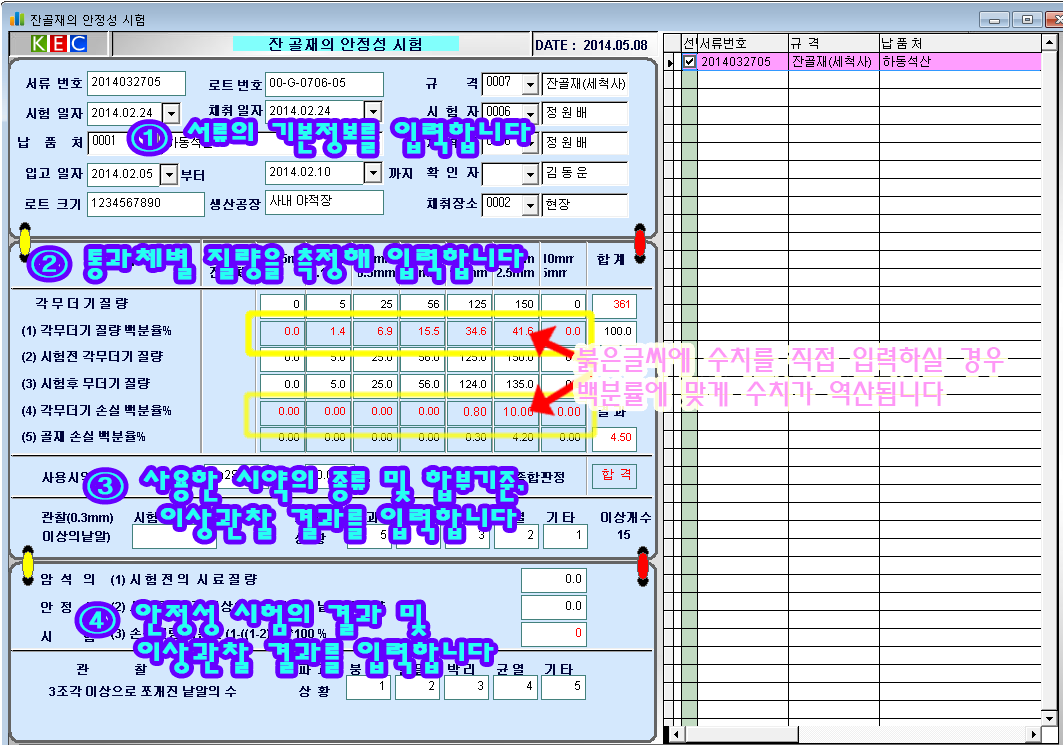
Task: Click the 확인자 name field 김동운
Action: tap(585, 174)
